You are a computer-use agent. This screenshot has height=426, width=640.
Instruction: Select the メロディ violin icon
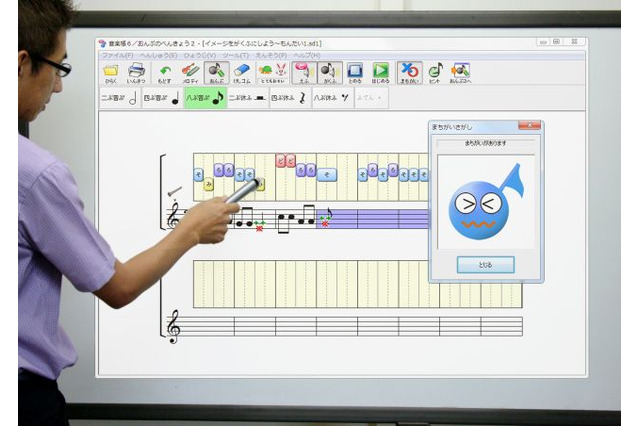pyautogui.click(x=190, y=73)
